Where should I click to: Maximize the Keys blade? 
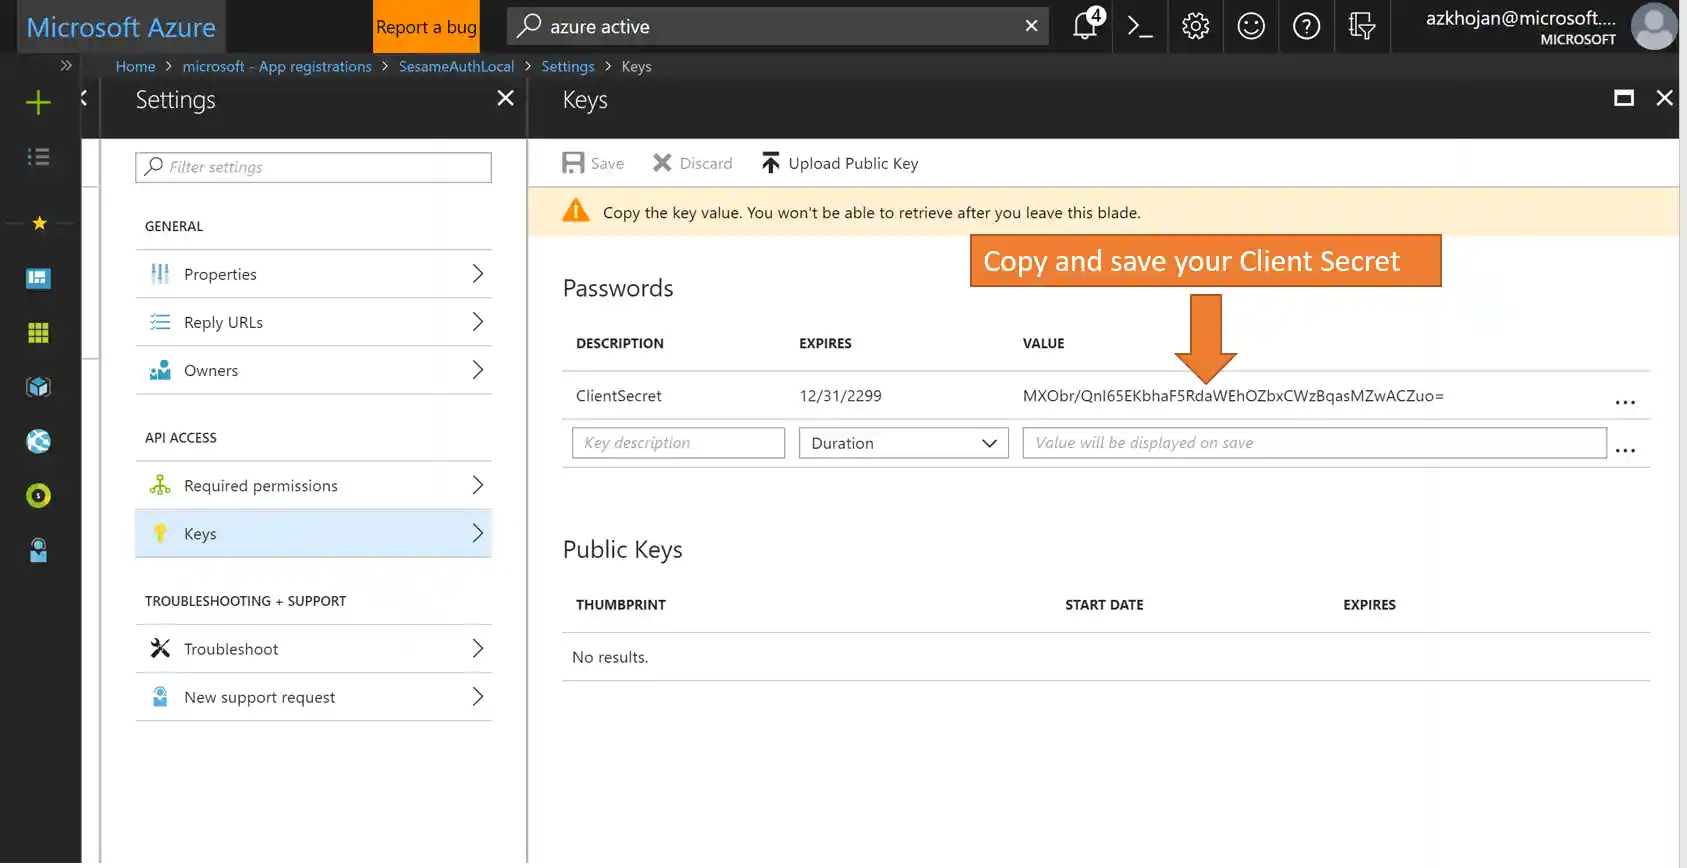click(1624, 98)
